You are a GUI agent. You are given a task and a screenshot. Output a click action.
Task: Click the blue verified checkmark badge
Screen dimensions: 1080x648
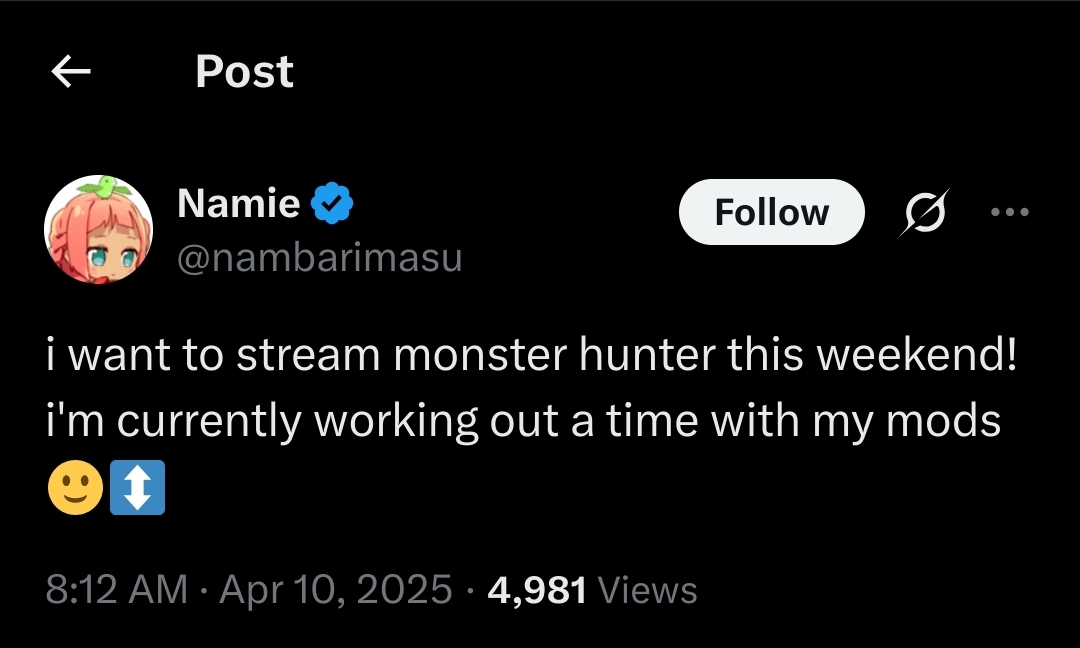[331, 204]
